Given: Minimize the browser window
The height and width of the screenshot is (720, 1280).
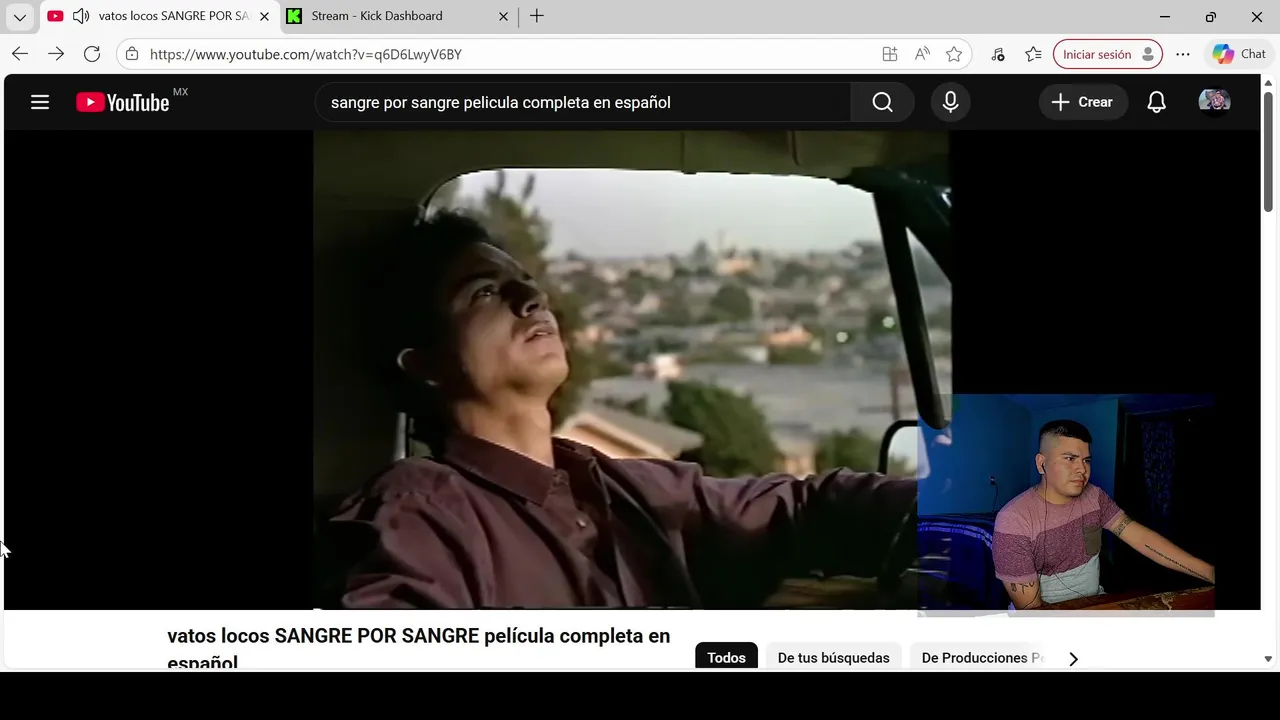Looking at the screenshot, I should click(1164, 16).
